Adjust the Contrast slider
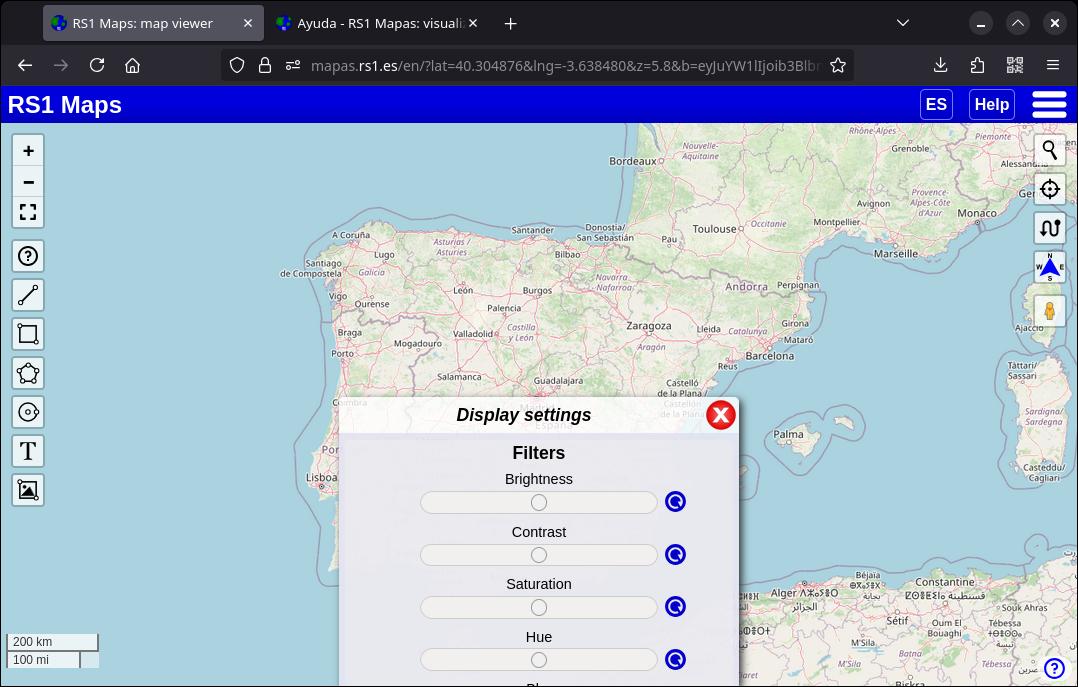This screenshot has width=1078, height=687. [539, 555]
